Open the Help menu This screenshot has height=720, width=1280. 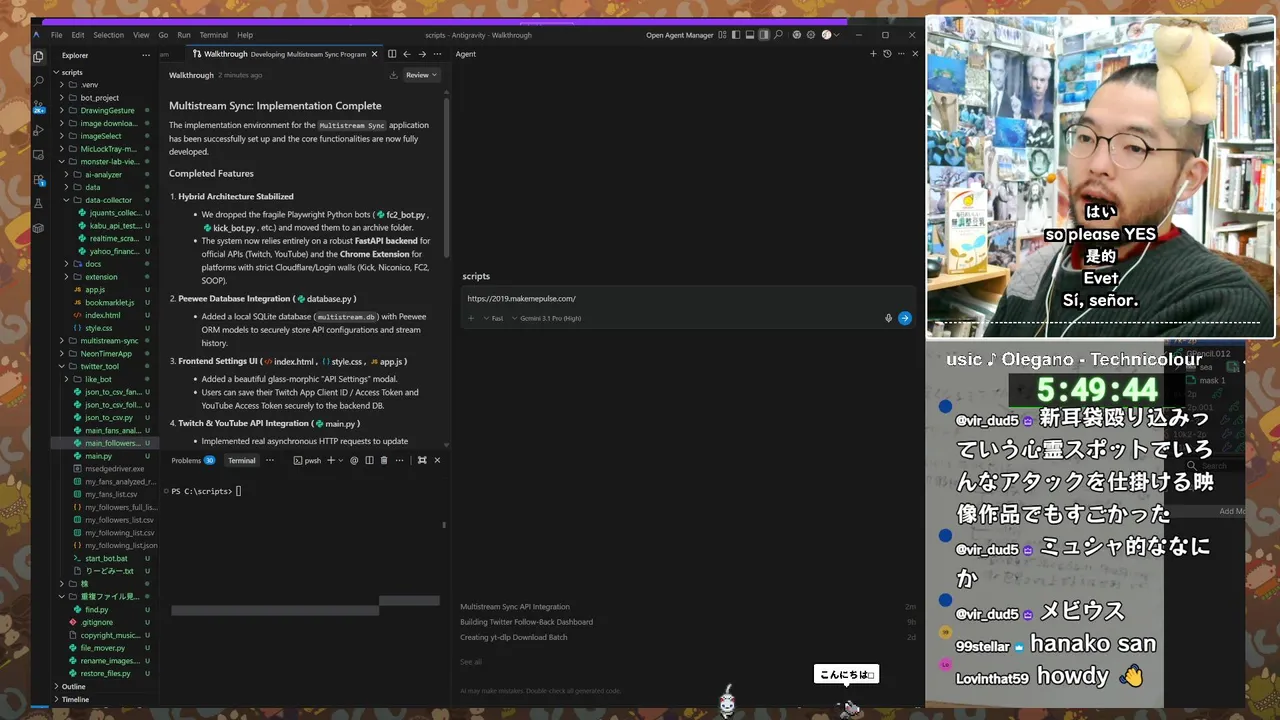(x=245, y=35)
